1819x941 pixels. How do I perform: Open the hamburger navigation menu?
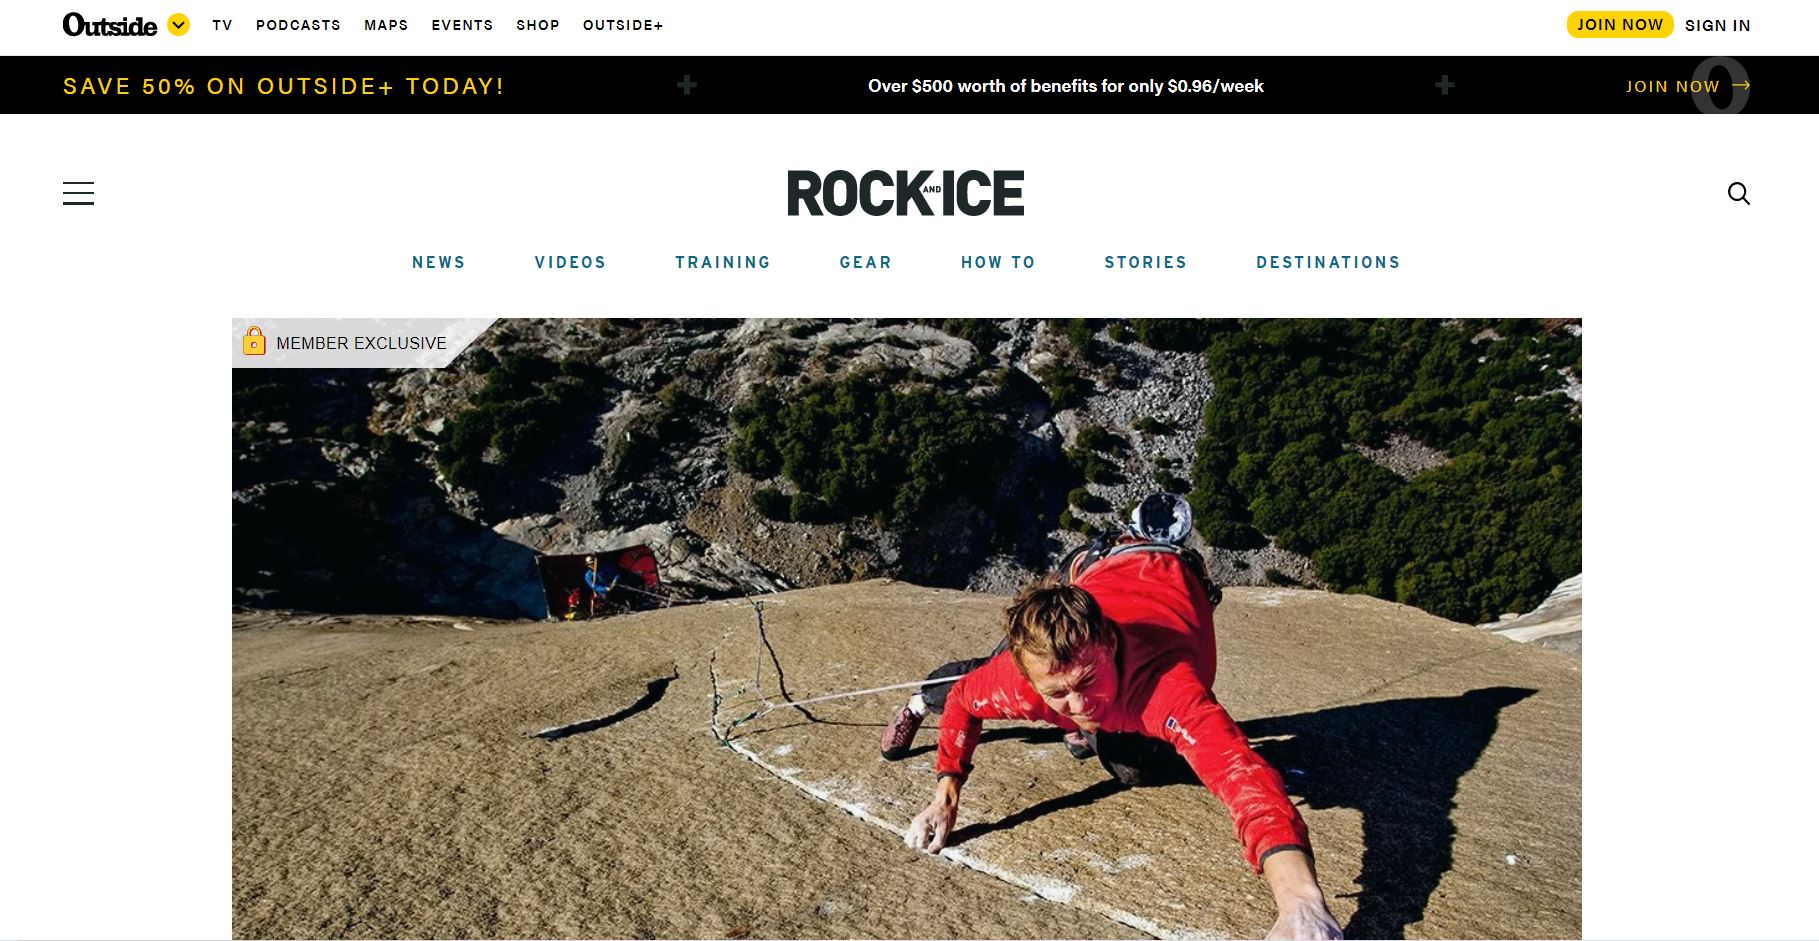(x=78, y=193)
